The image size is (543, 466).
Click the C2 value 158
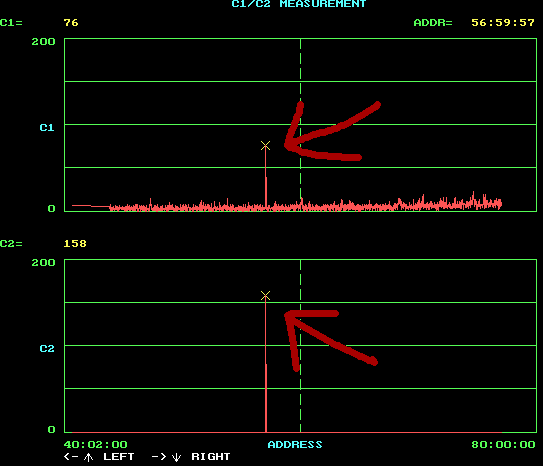(75, 244)
